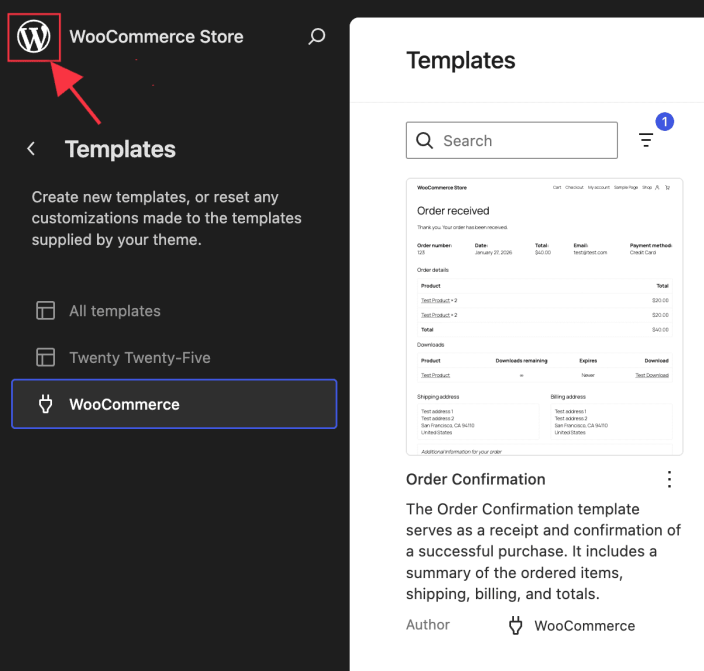This screenshot has width=704, height=671.
Task: Open the Order Confirmation template preview
Action: tap(545, 317)
